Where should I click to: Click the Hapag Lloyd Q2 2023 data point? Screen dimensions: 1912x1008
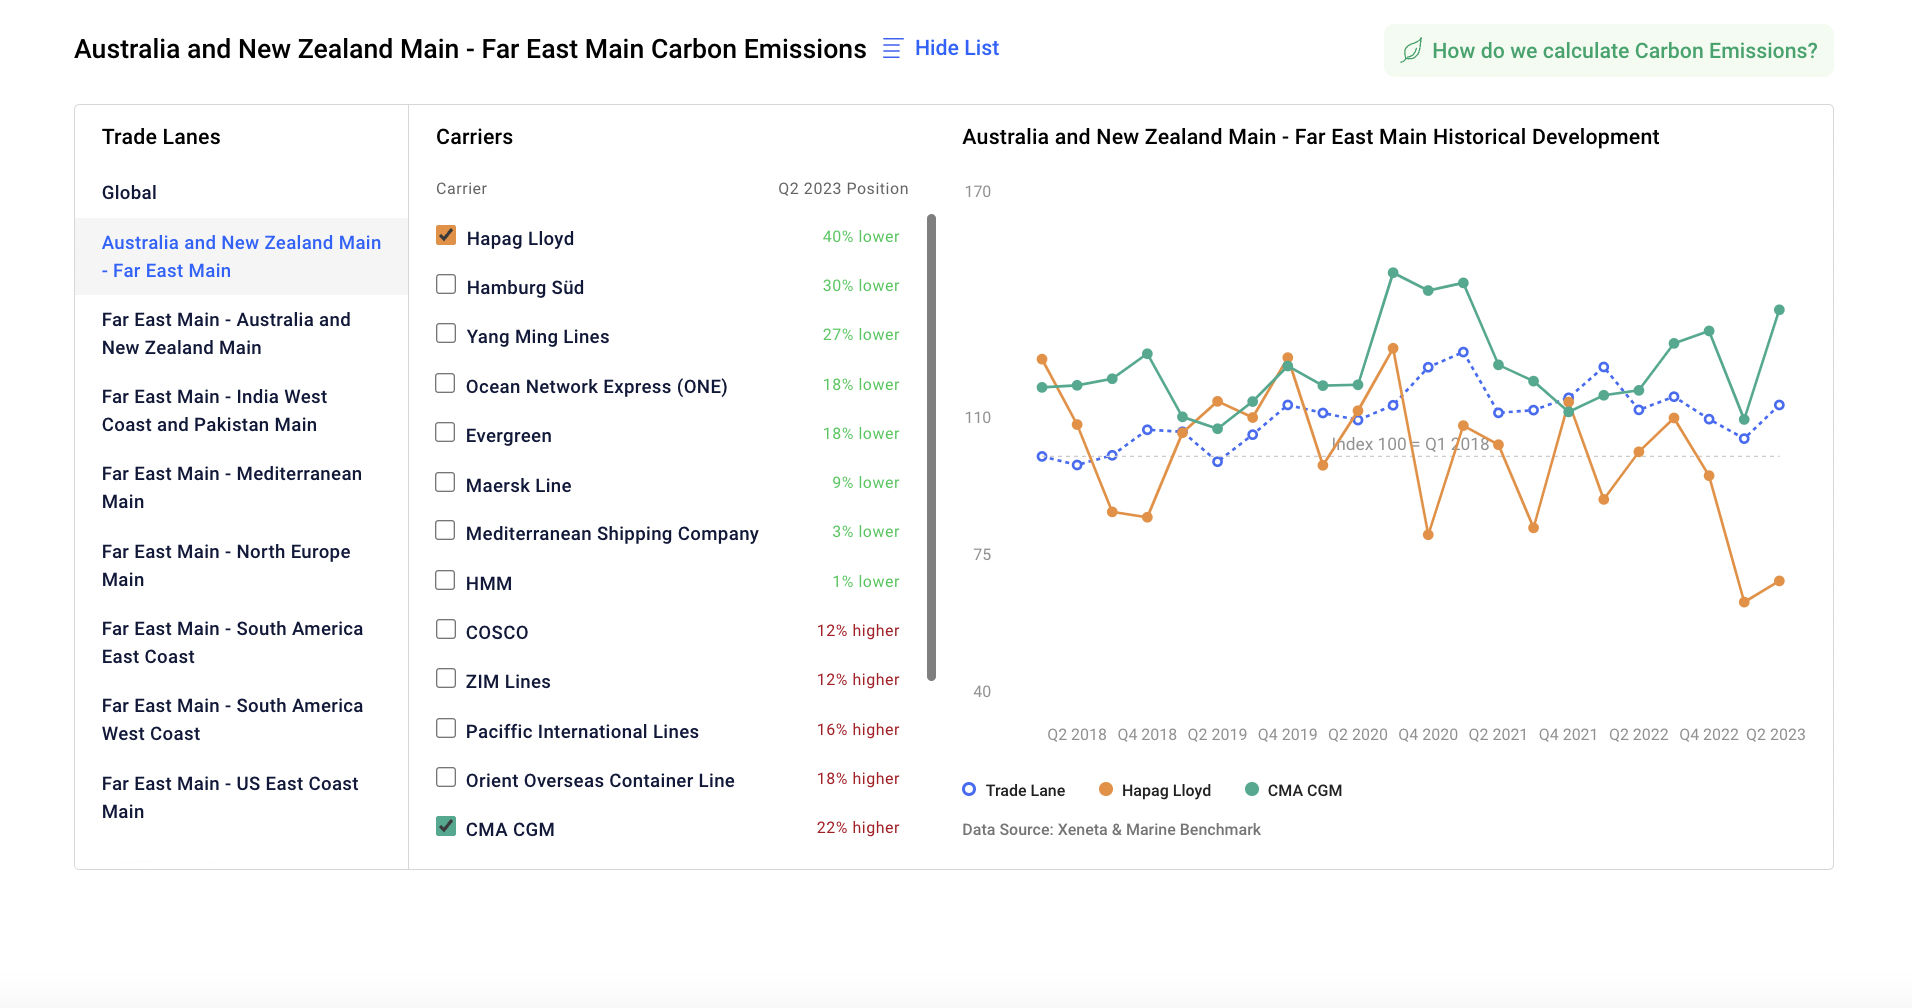pyautogui.click(x=1779, y=581)
